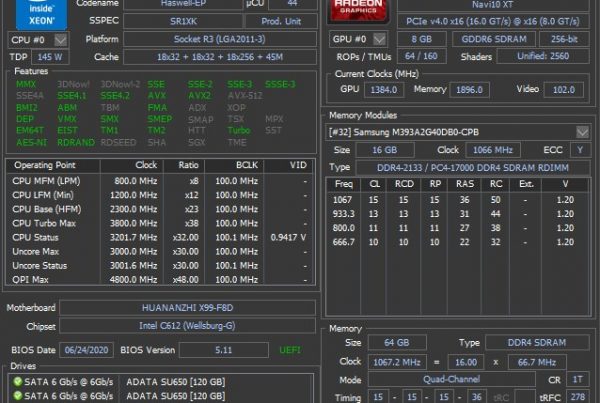The image size is (600, 403).
Task: Click the Chipset field Intel C612 (Wellsburg-G)
Action: (188, 326)
